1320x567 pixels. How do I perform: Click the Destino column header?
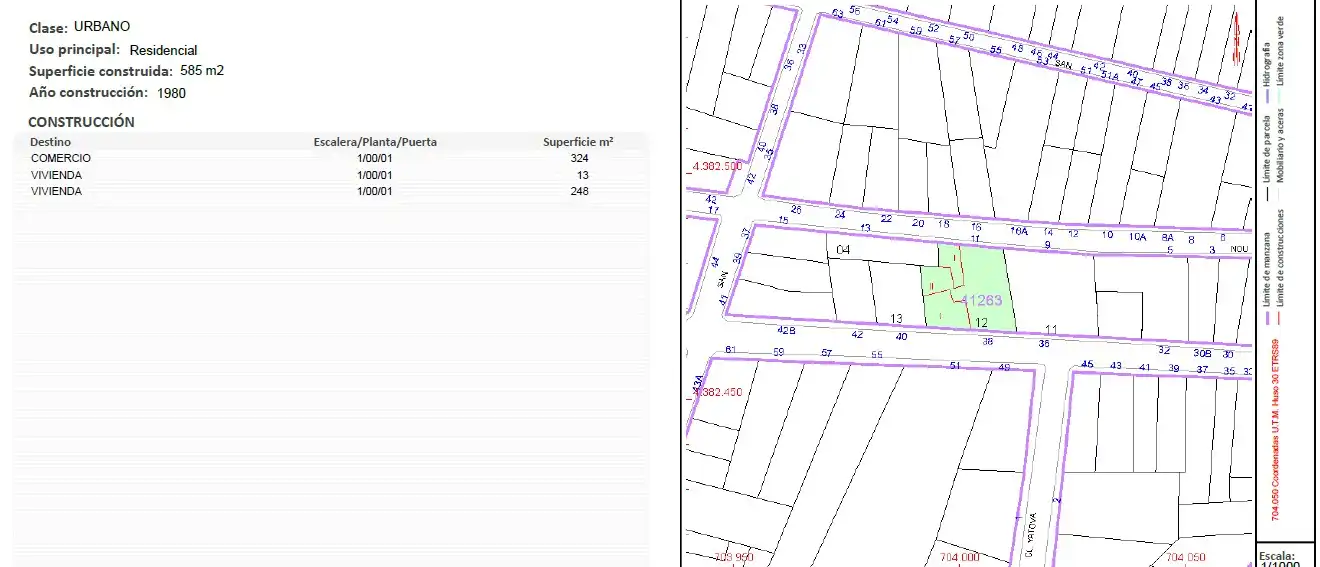point(50,142)
